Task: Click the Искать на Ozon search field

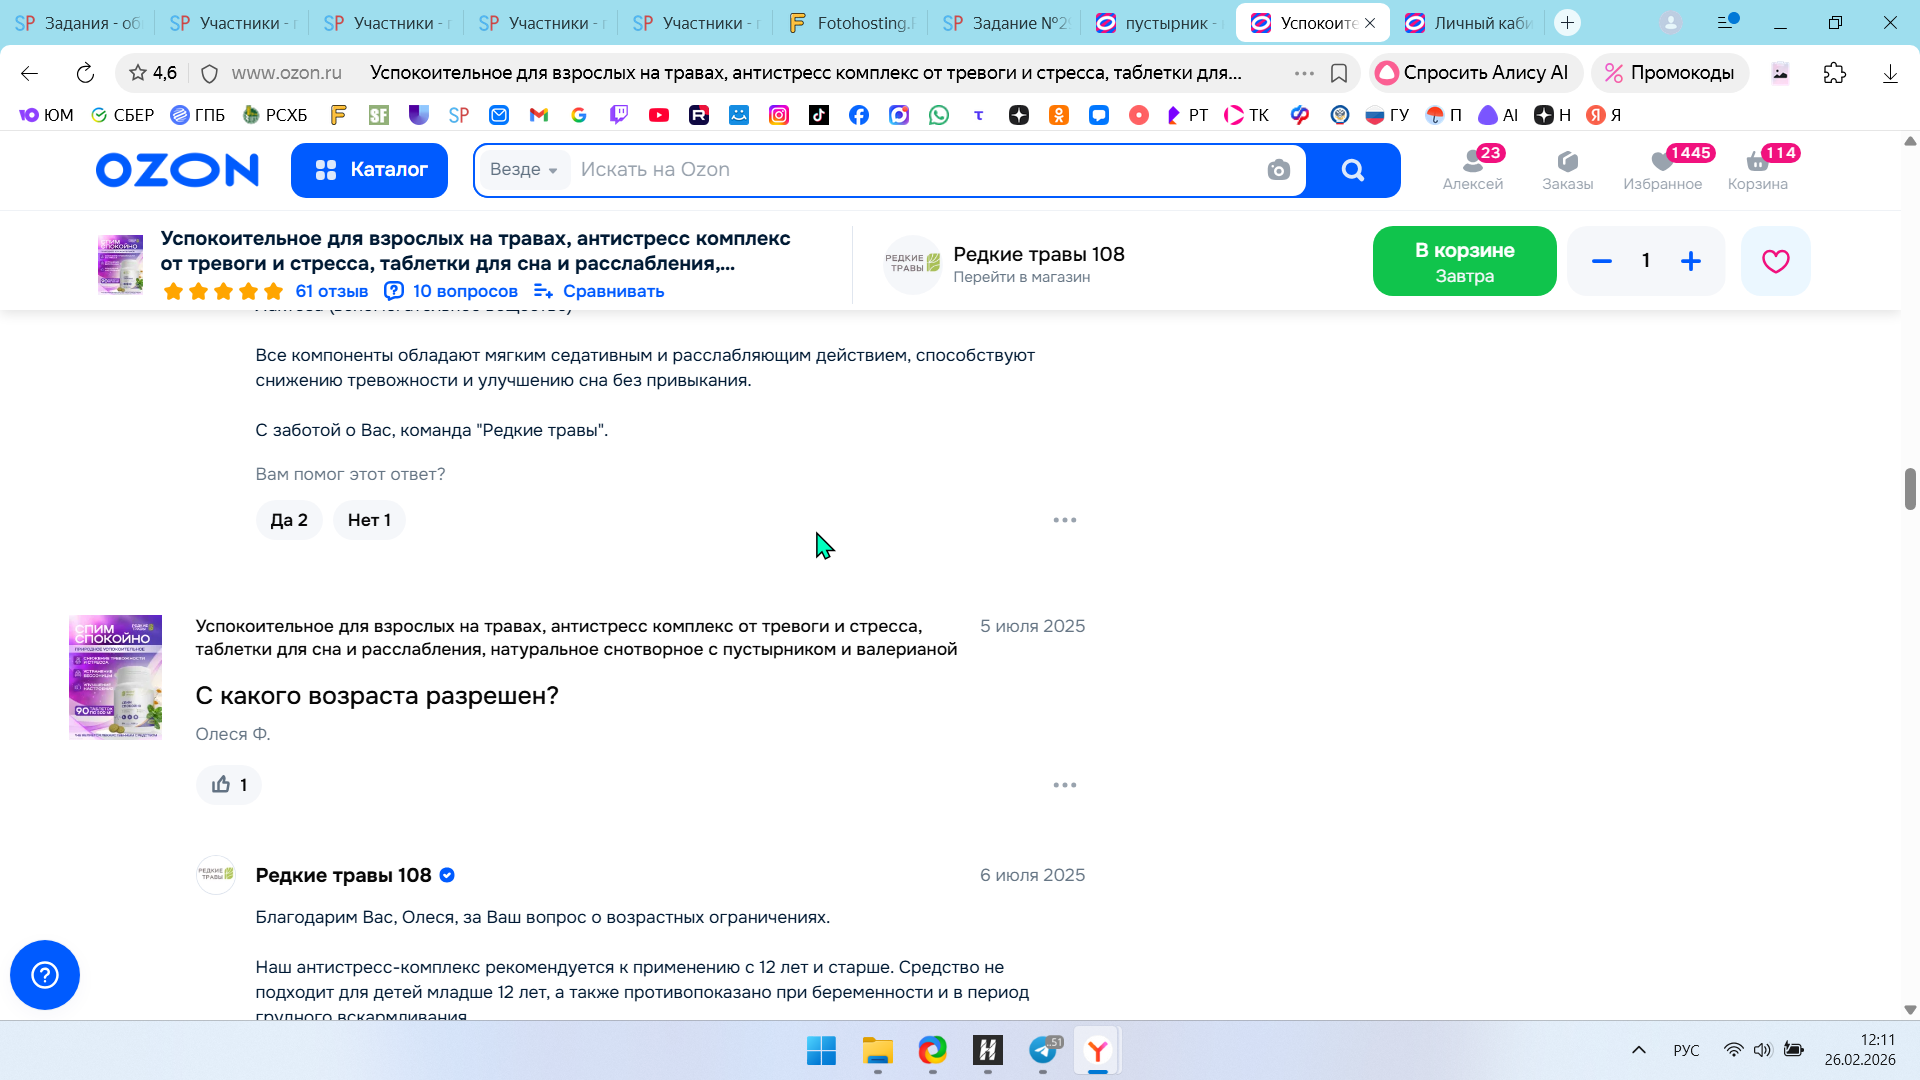Action: click(x=900, y=170)
